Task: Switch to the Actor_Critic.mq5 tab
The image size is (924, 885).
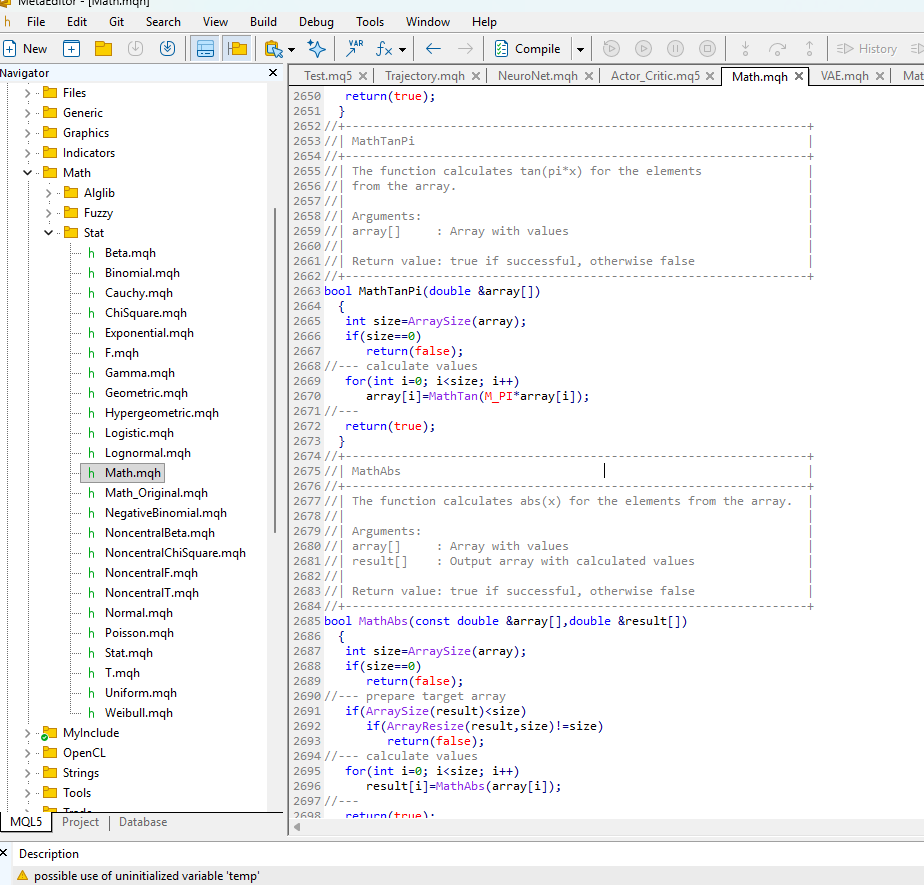Action: coord(655,76)
